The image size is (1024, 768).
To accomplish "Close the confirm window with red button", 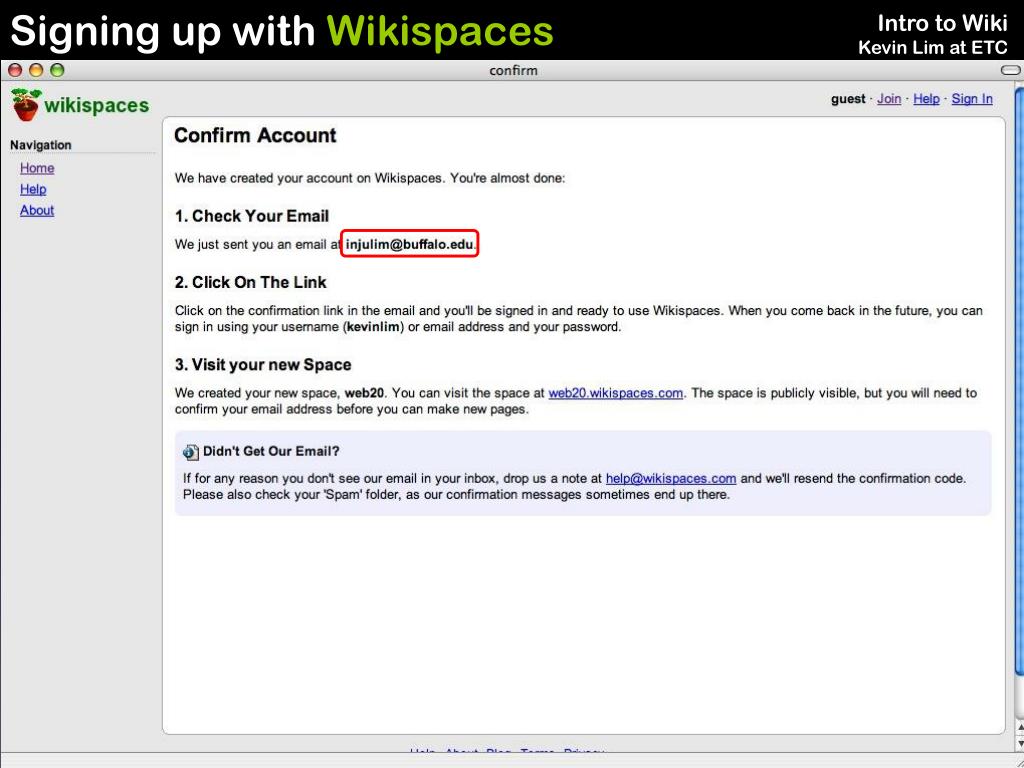I will click(x=15, y=70).
